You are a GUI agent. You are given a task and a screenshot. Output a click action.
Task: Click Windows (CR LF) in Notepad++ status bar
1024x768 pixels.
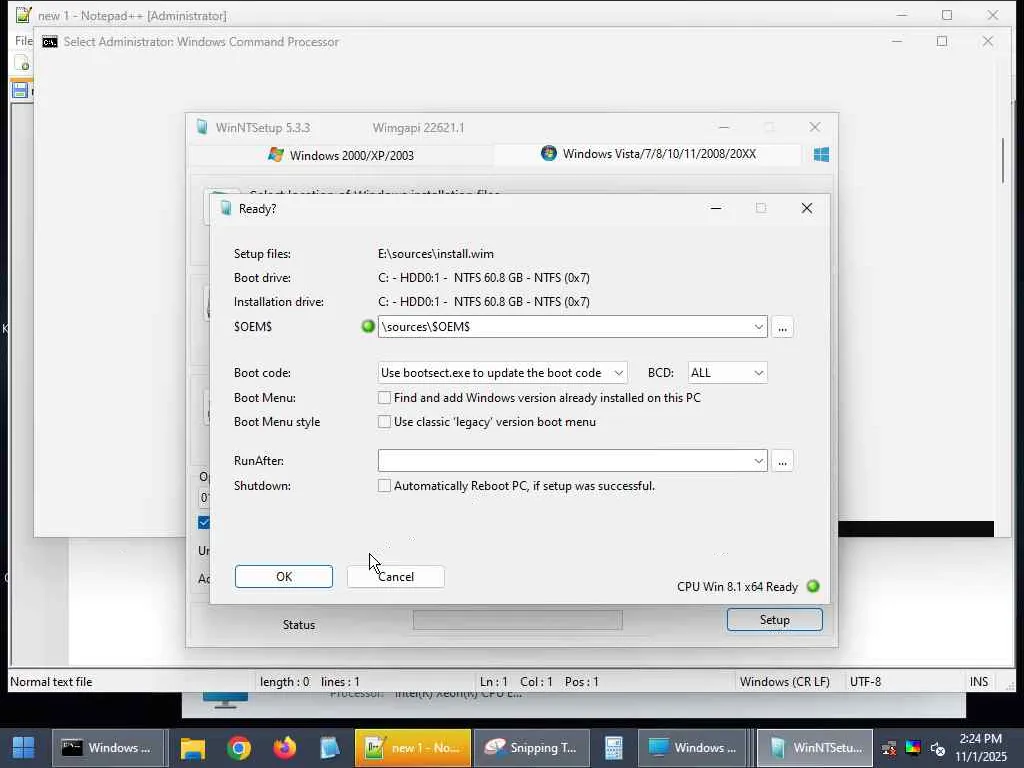tap(784, 682)
